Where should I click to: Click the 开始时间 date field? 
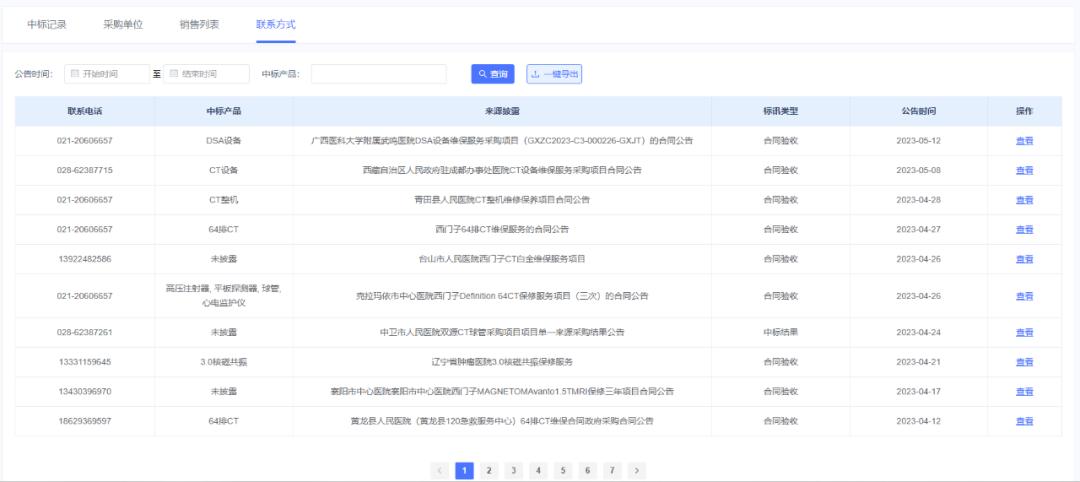107,74
